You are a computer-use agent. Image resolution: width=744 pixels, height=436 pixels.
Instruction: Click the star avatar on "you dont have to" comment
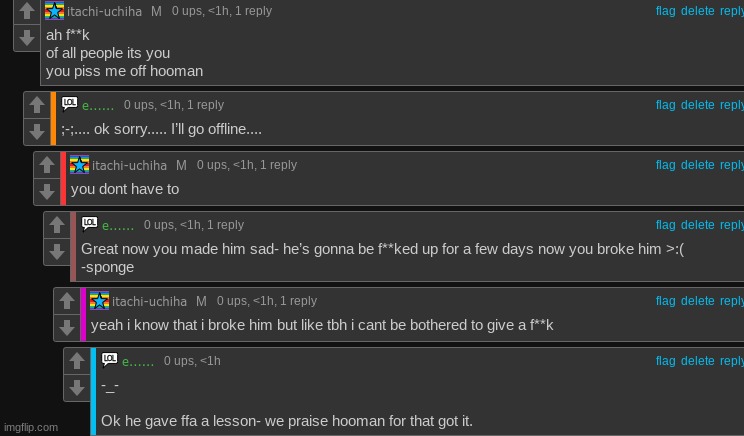pos(79,164)
